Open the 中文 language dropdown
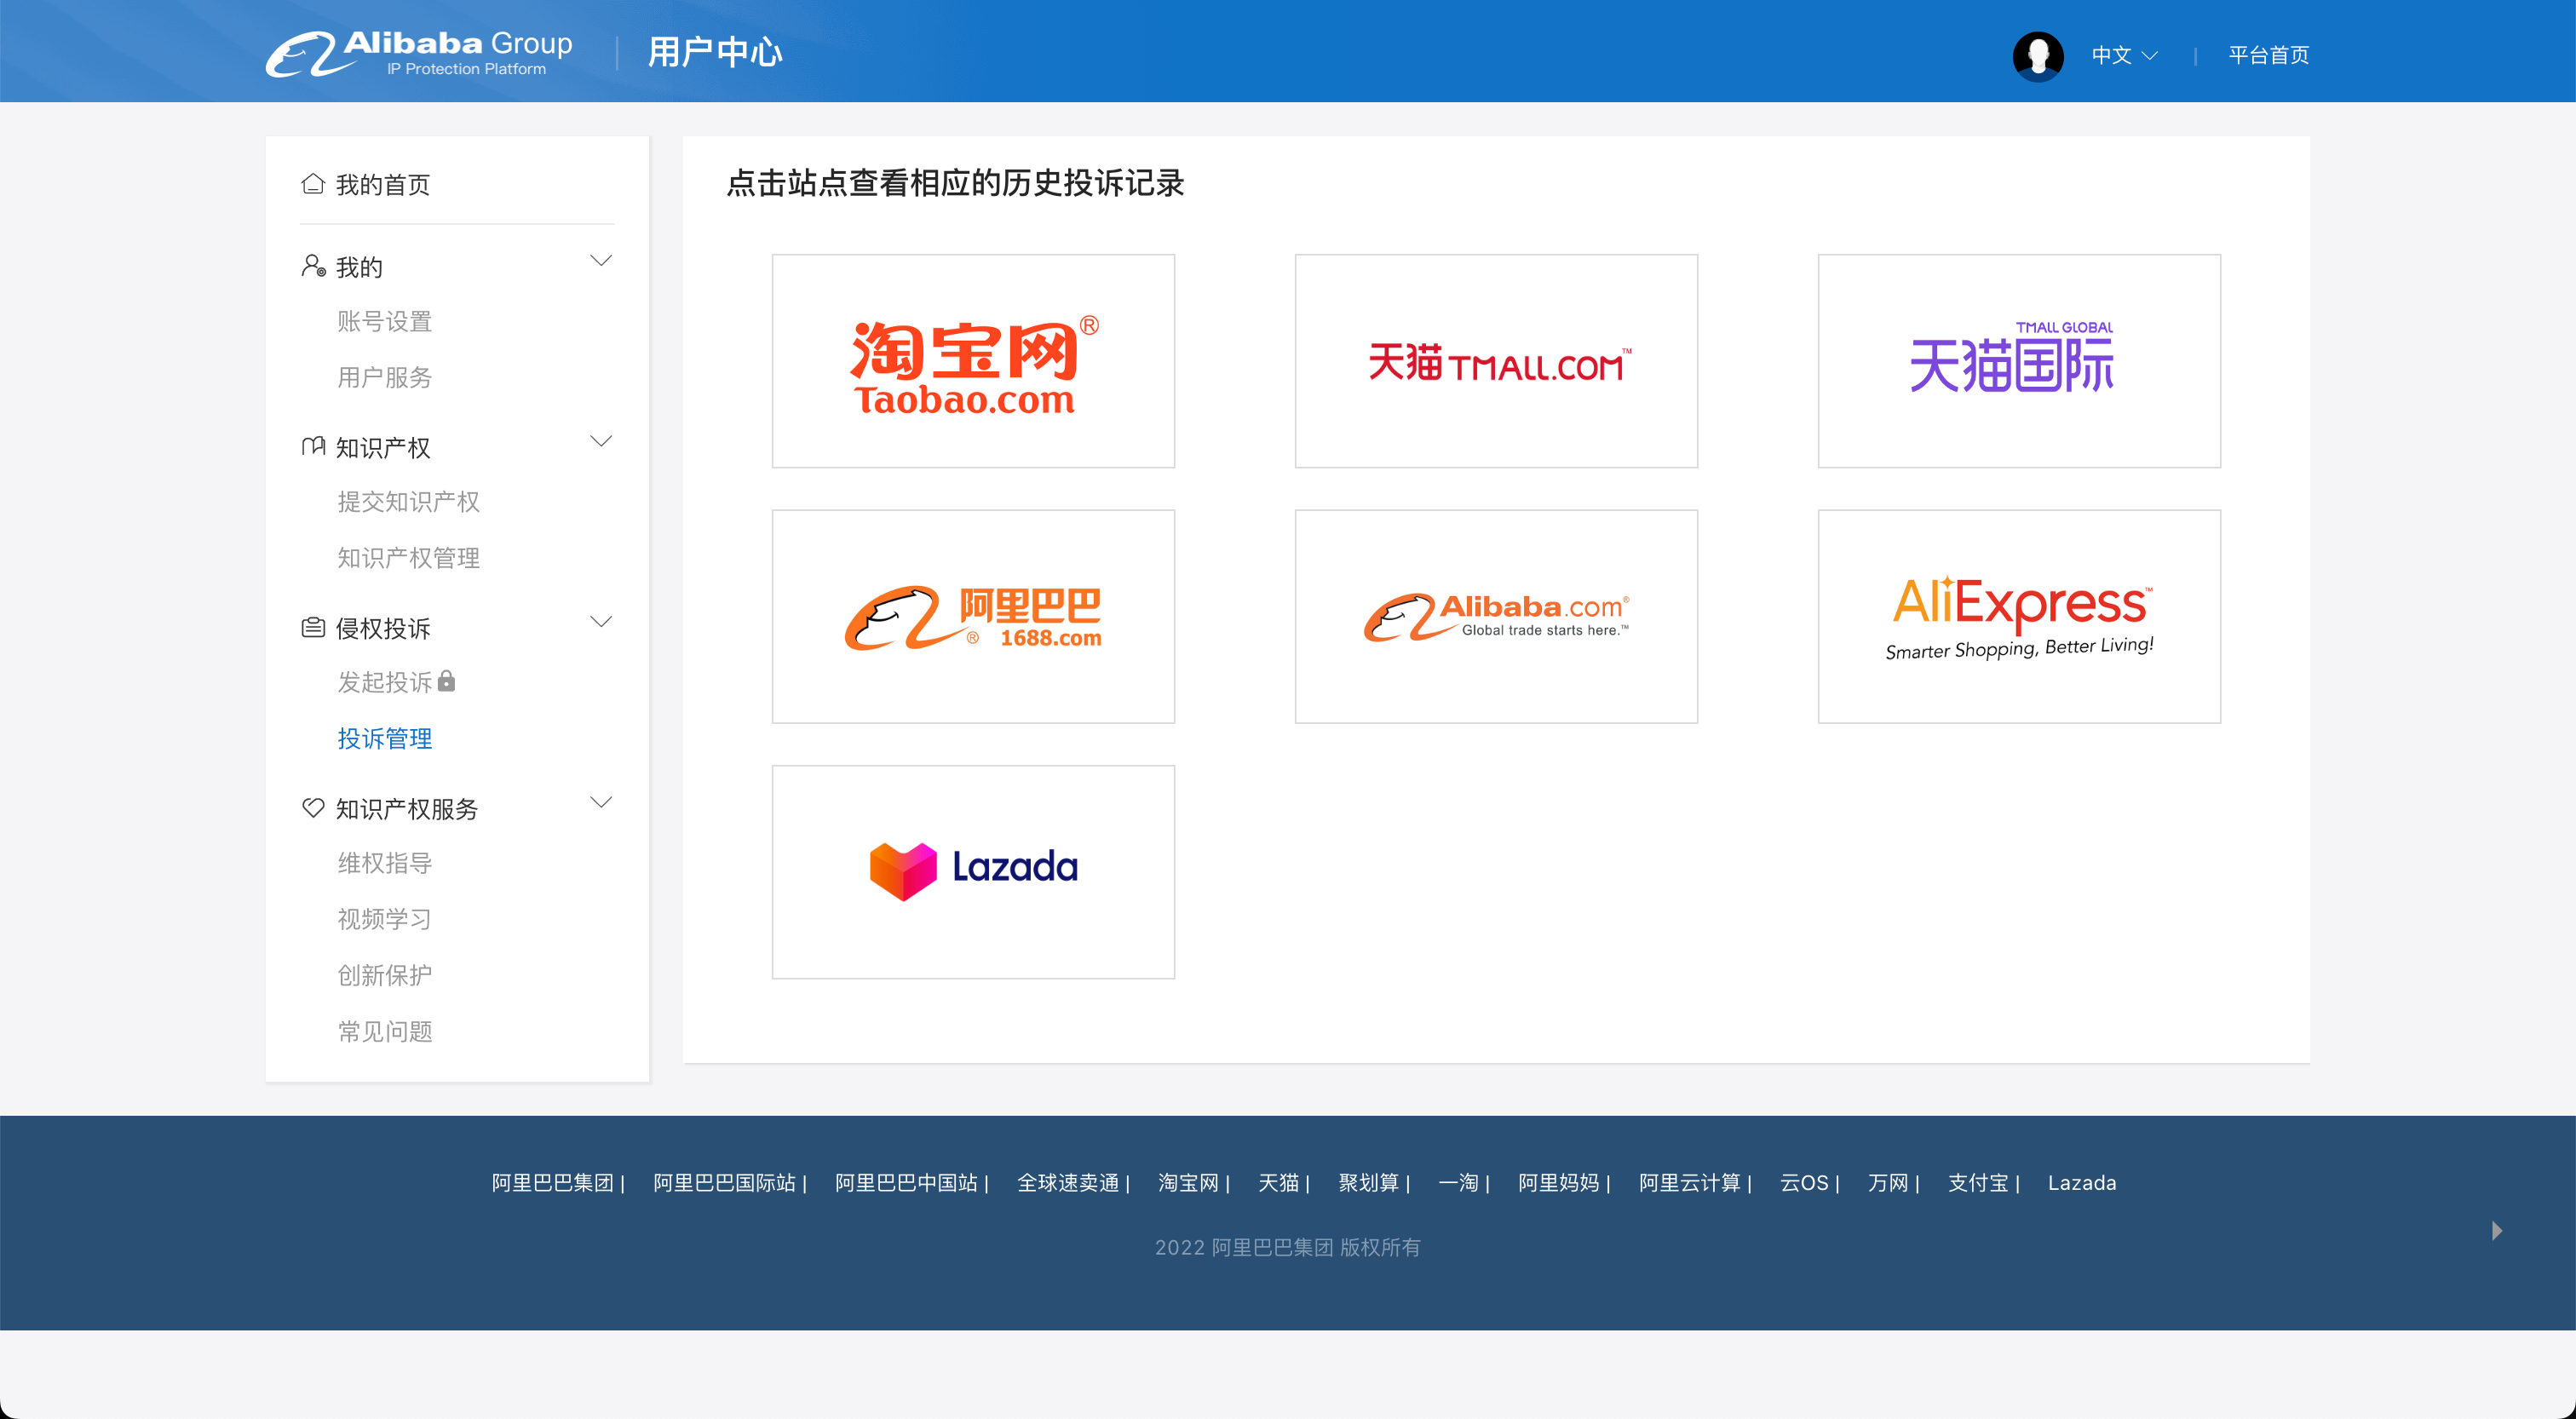Screen dimensions: 2576x1419 pos(2124,56)
